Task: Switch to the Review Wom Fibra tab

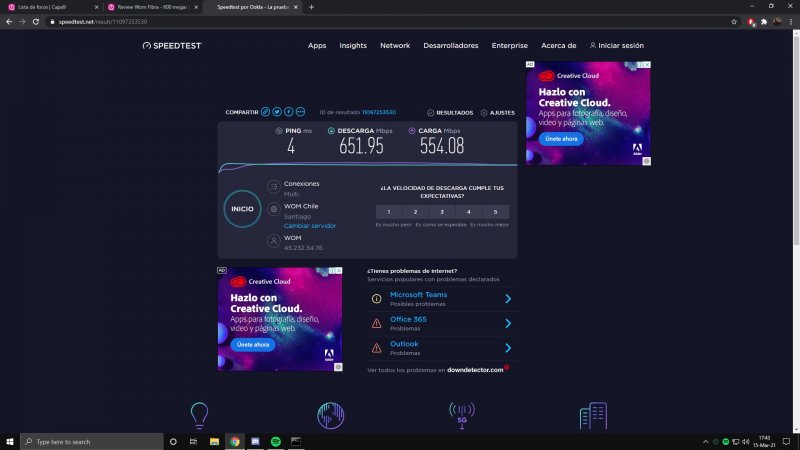Action: click(x=150, y=7)
